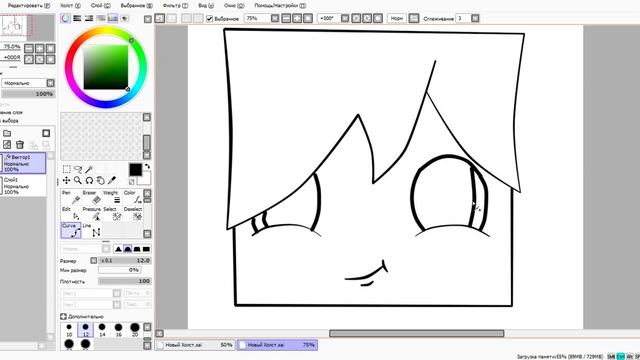Select the Pressure tool
This screenshot has height=360, width=640.
91,213
